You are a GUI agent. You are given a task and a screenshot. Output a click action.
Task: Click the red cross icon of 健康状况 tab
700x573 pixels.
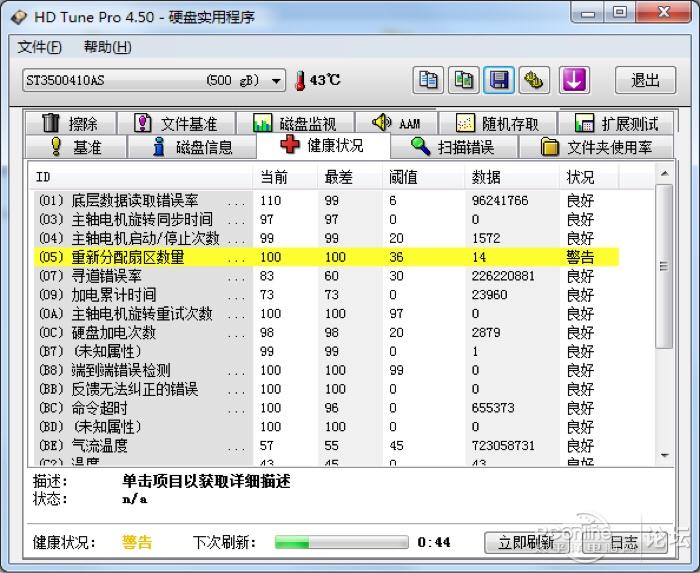[290, 145]
